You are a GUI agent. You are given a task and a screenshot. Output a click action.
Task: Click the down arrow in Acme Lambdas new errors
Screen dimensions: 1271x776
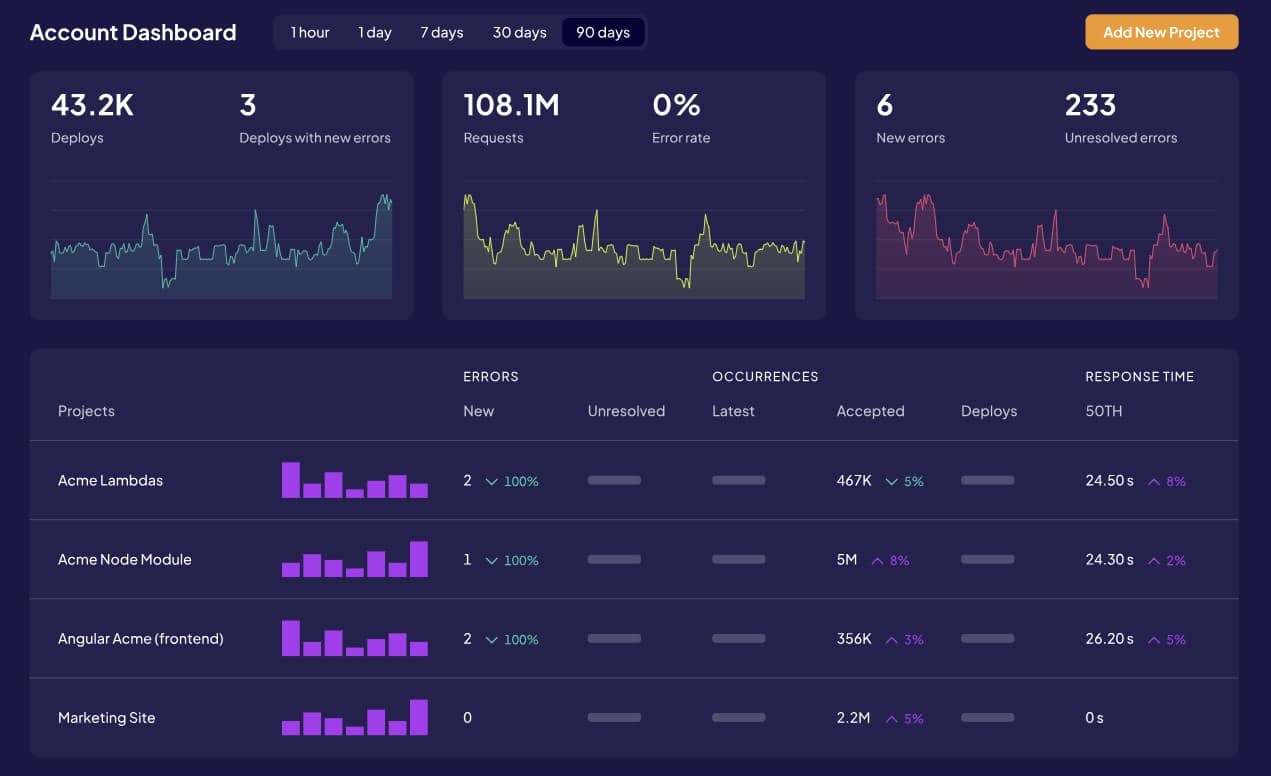click(x=492, y=481)
